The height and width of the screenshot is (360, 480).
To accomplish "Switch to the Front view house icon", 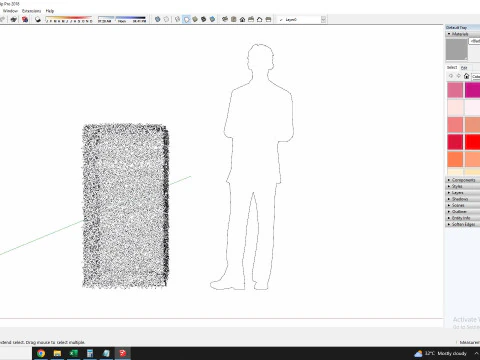I will pos(242,19).
